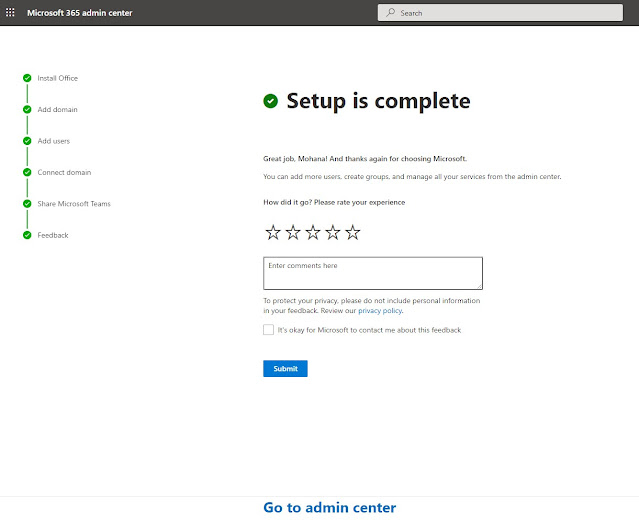Screen dimensions: 639x522
Task: Click the 'It's okay for Microsoft to contact me' label
Action: click(x=369, y=330)
